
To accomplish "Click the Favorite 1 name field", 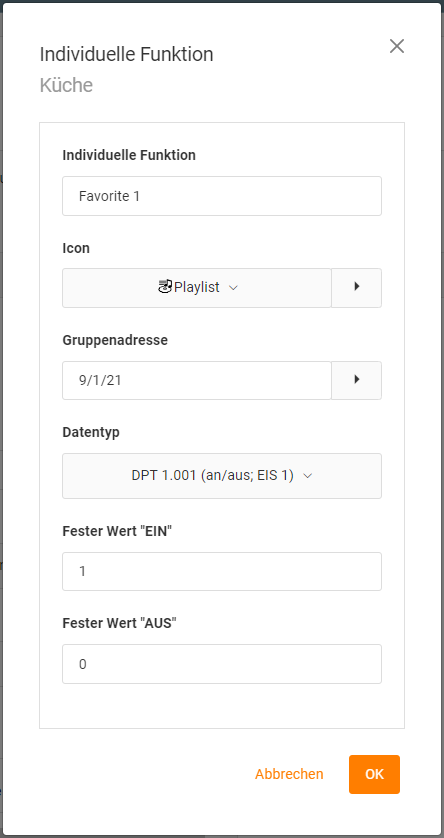I will (222, 196).
